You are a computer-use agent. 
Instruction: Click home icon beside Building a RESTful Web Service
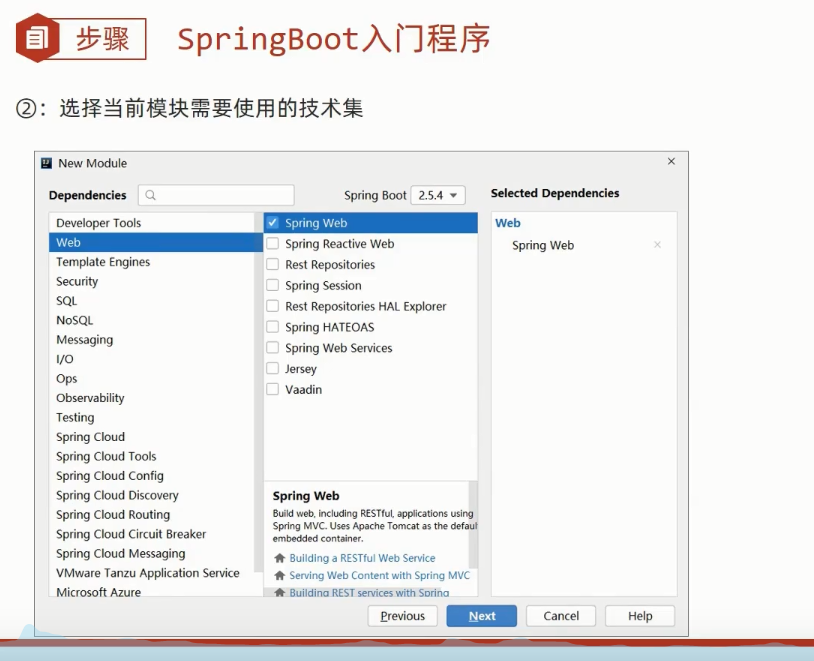(x=279, y=558)
